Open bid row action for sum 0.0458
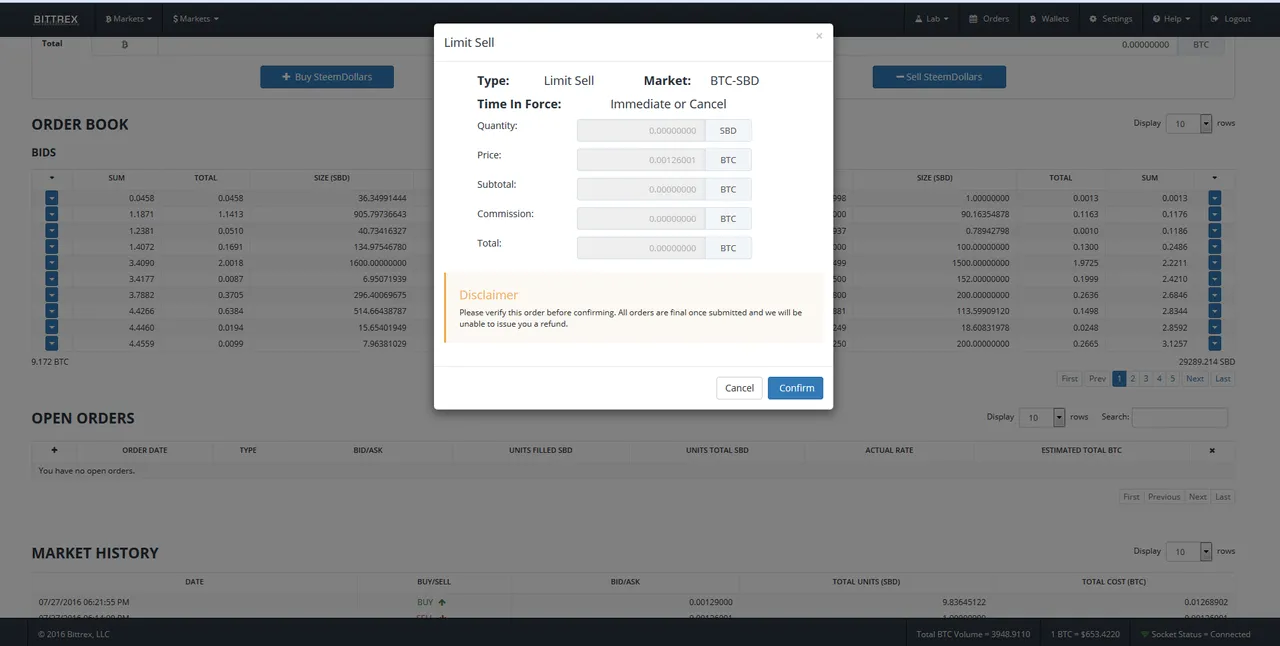This screenshot has width=1280, height=646. tap(52, 198)
